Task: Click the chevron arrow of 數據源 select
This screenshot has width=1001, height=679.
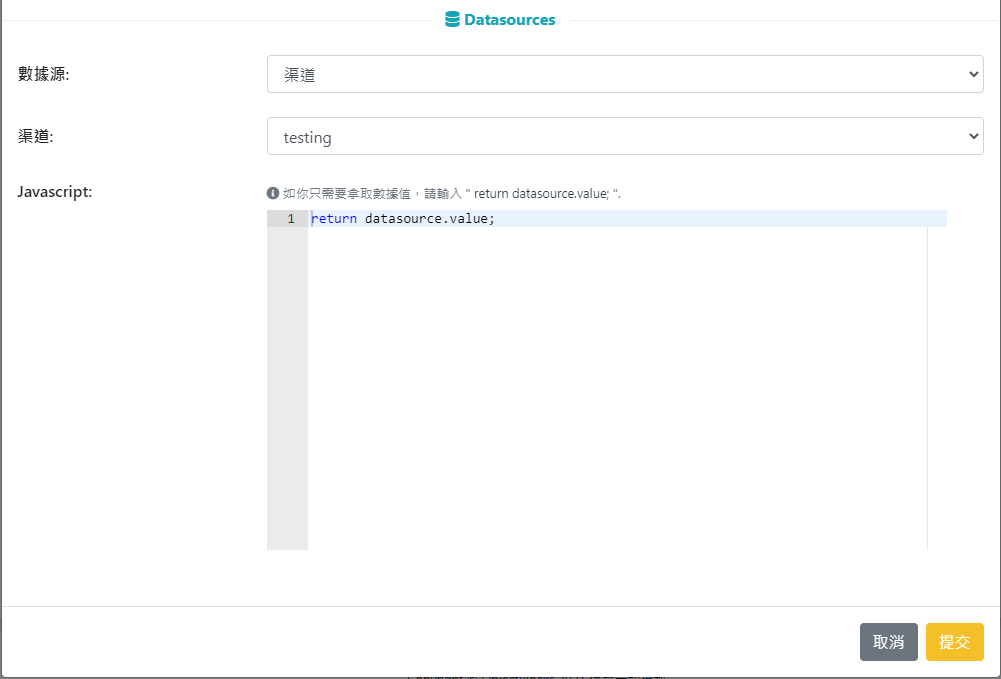Action: (x=974, y=74)
